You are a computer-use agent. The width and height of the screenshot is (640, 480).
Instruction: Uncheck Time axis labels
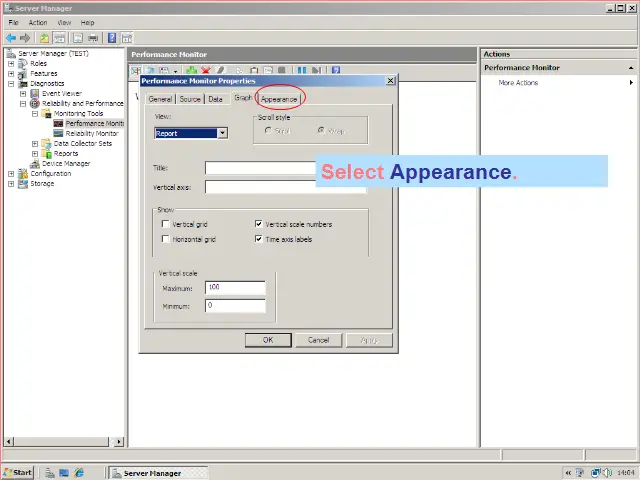[258, 239]
